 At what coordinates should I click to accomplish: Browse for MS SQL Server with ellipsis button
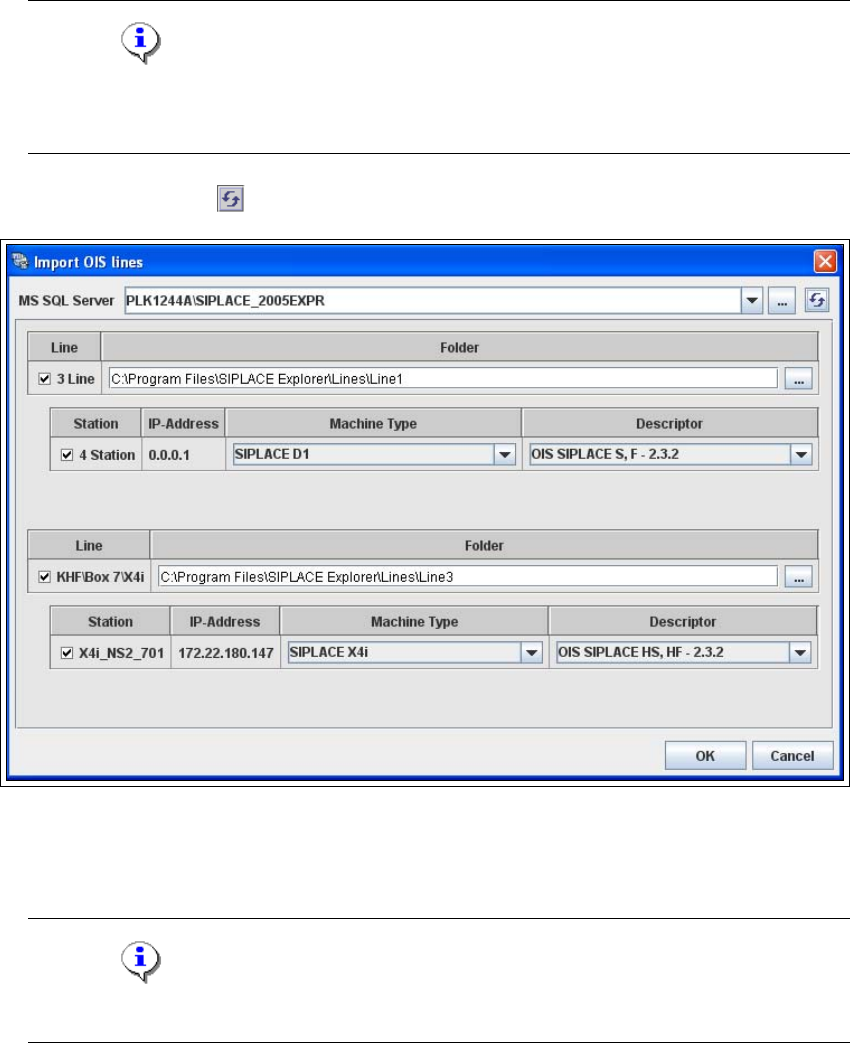pyautogui.click(x=781, y=301)
